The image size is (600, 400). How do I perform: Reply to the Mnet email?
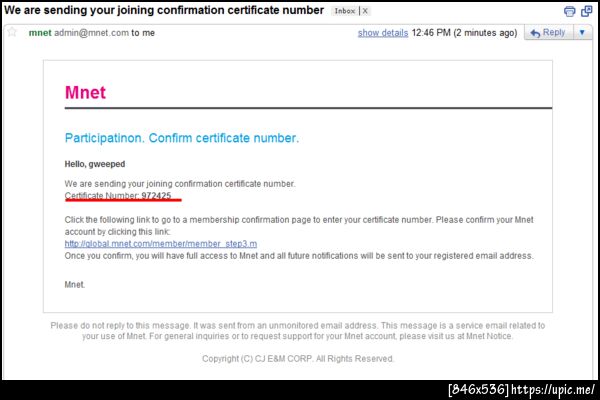[548, 33]
